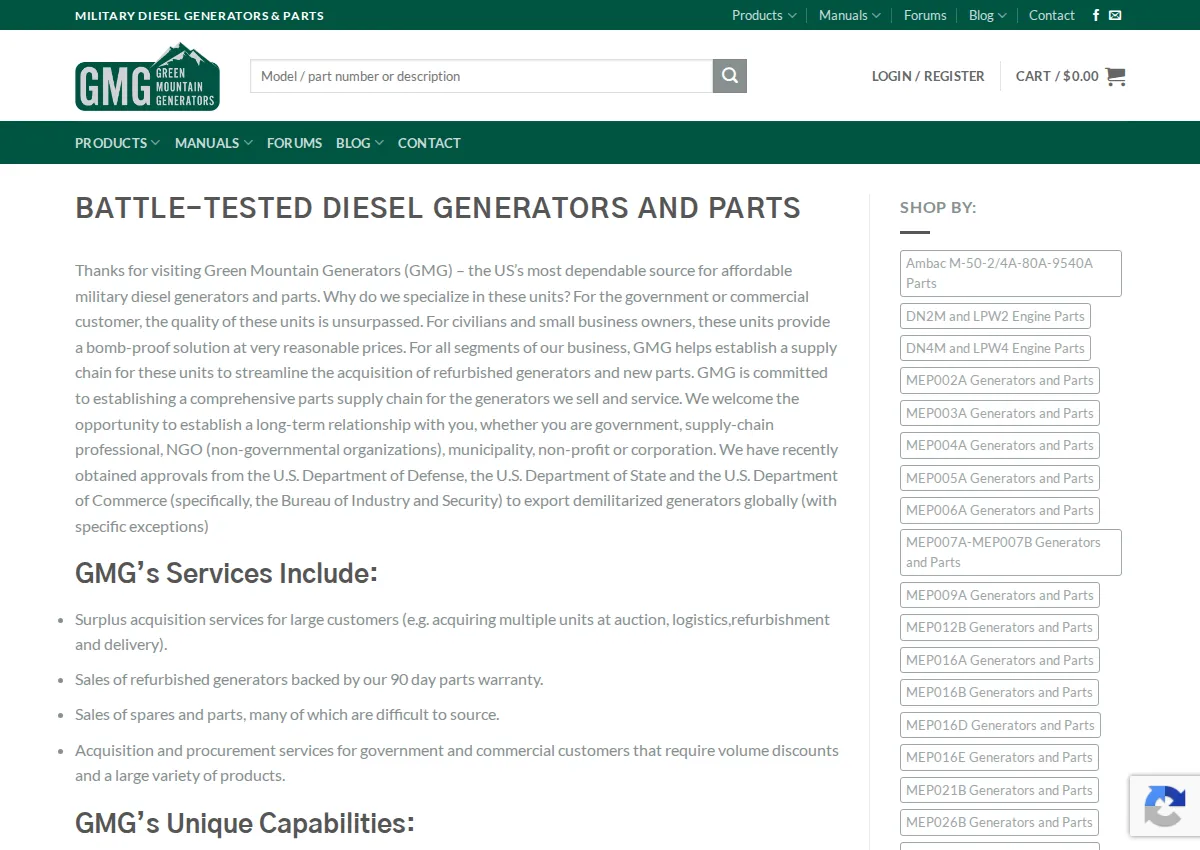The height and width of the screenshot is (850, 1200).
Task: Go to Contact in the top bar
Action: click(1051, 15)
